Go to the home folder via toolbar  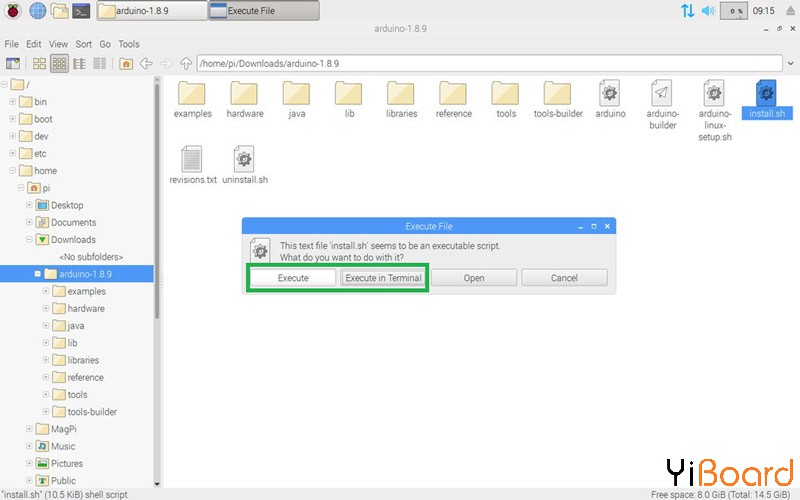coord(126,63)
